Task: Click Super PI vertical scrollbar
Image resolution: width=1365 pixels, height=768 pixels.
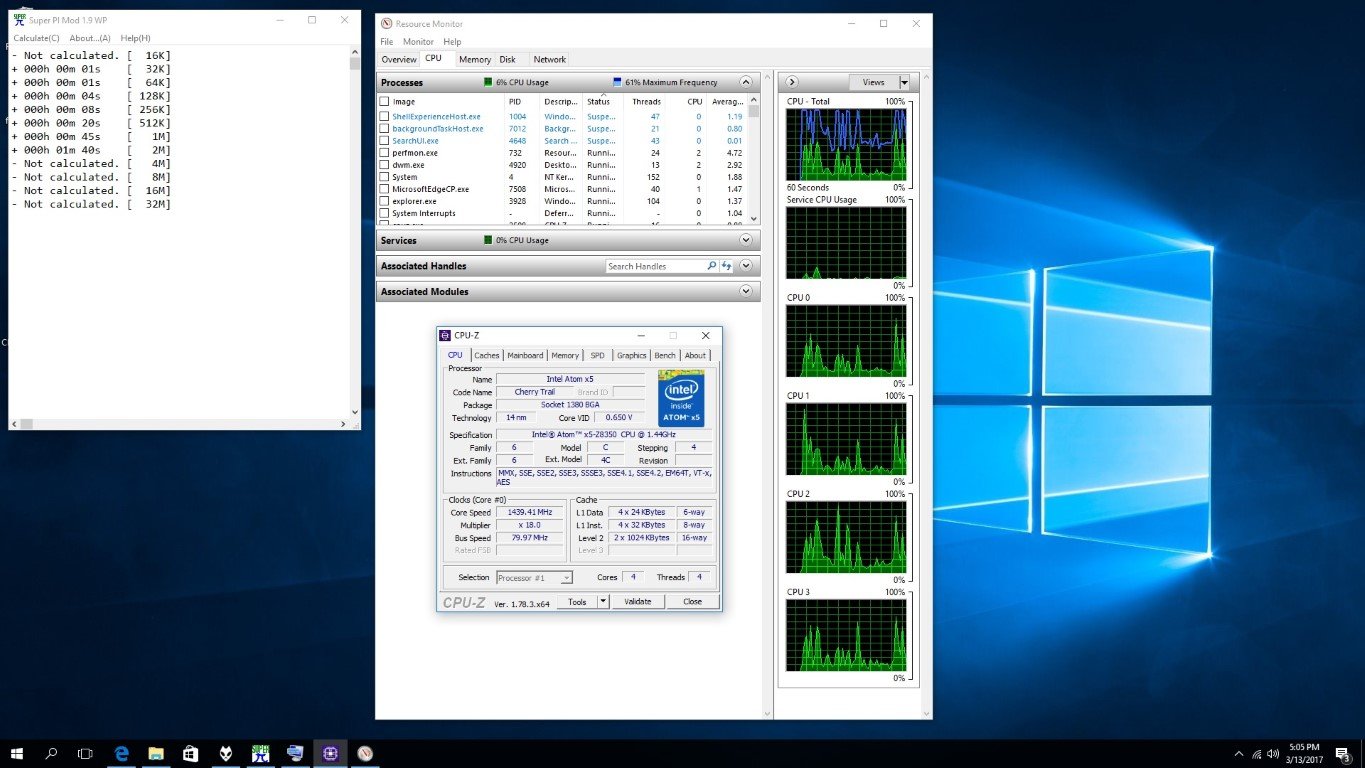Action: pyautogui.click(x=354, y=232)
